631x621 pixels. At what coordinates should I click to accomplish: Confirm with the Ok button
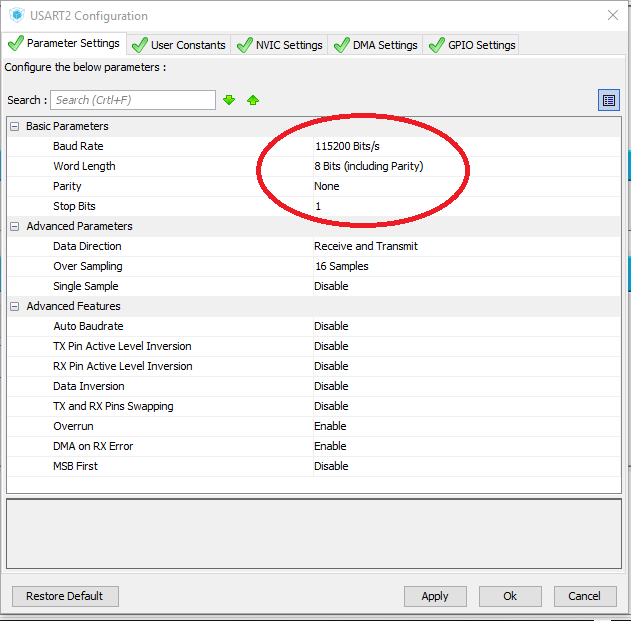[x=510, y=596]
